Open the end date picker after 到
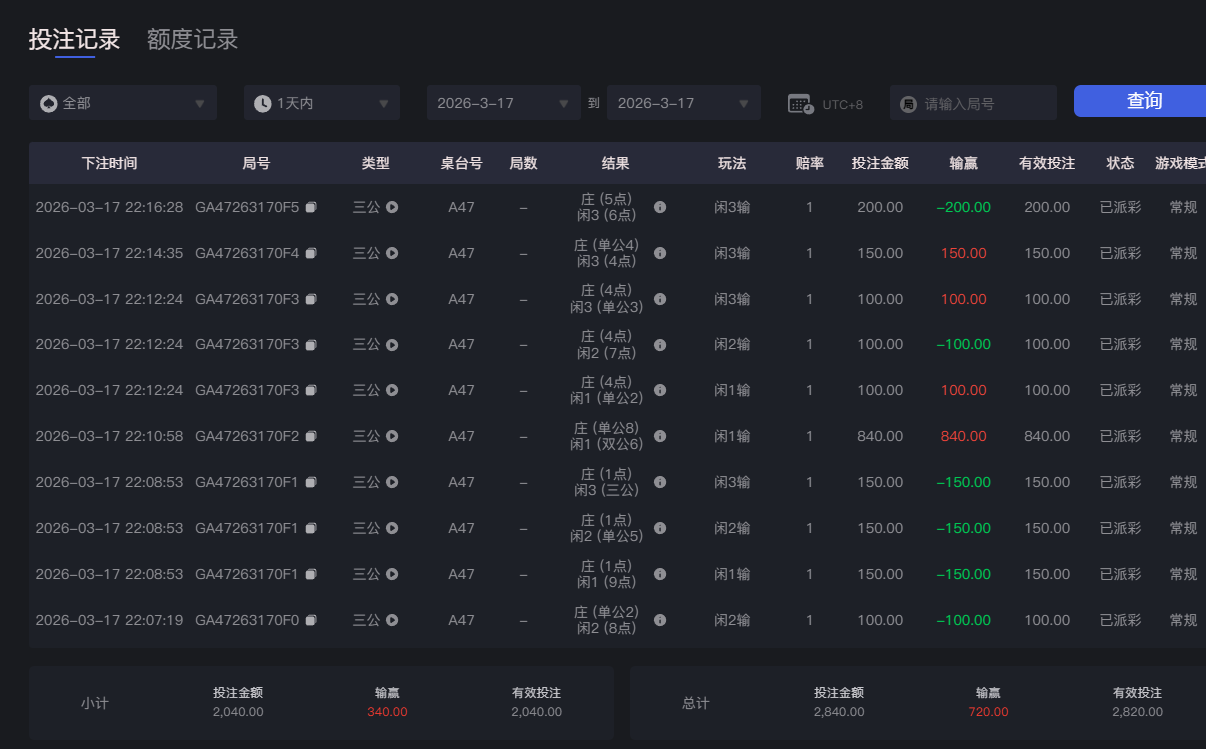This screenshot has height=749, width=1206. [683, 102]
